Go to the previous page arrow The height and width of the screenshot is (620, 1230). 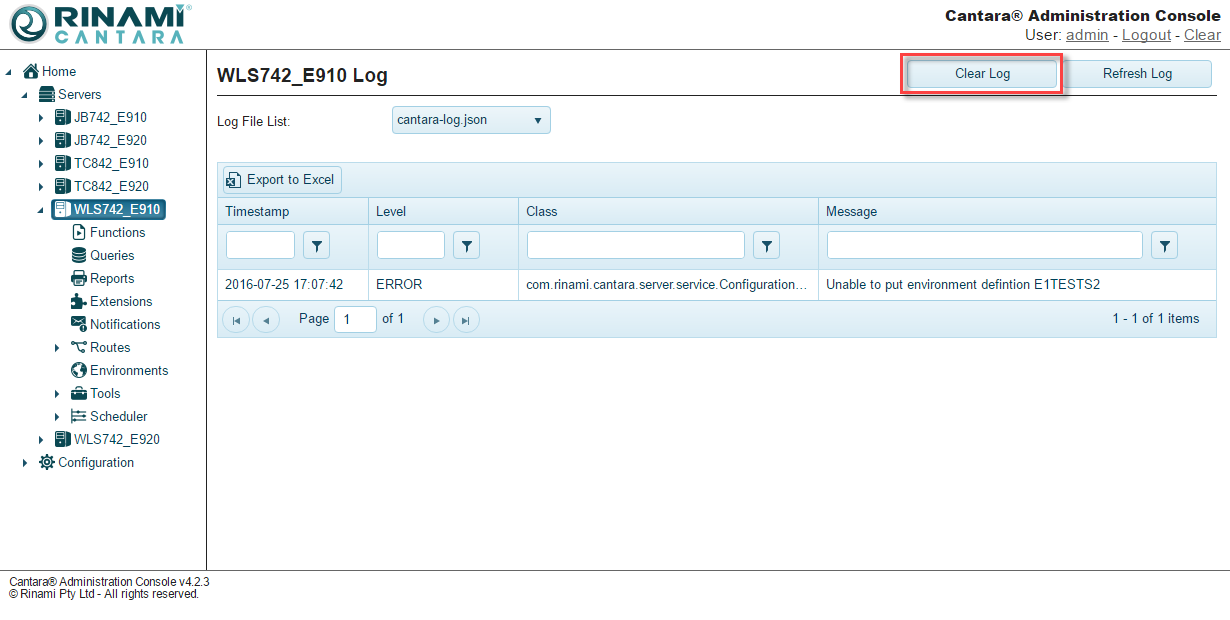(x=266, y=320)
